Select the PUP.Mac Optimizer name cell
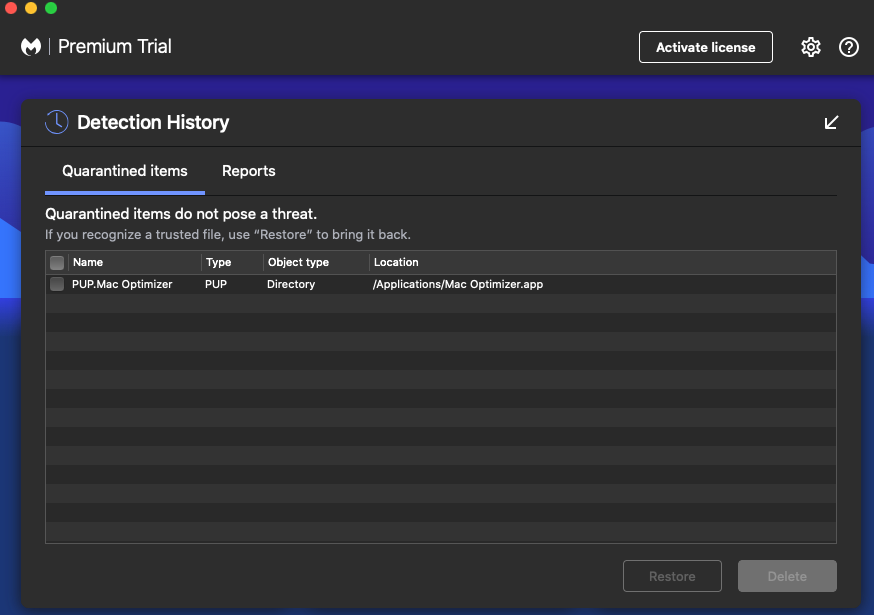Viewport: 874px width, 615px height. (122, 284)
